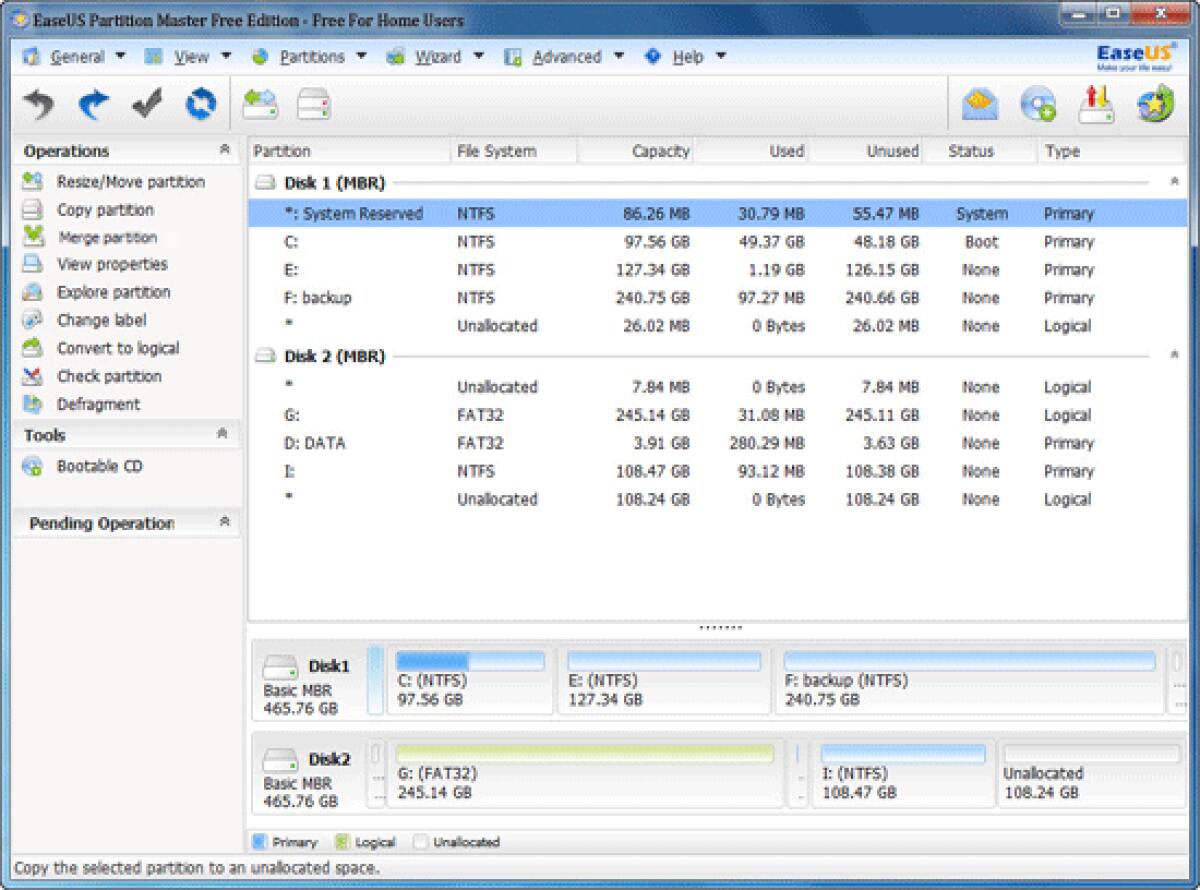The image size is (1200, 890).
Task: Open the Advanced menu
Action: click(567, 57)
